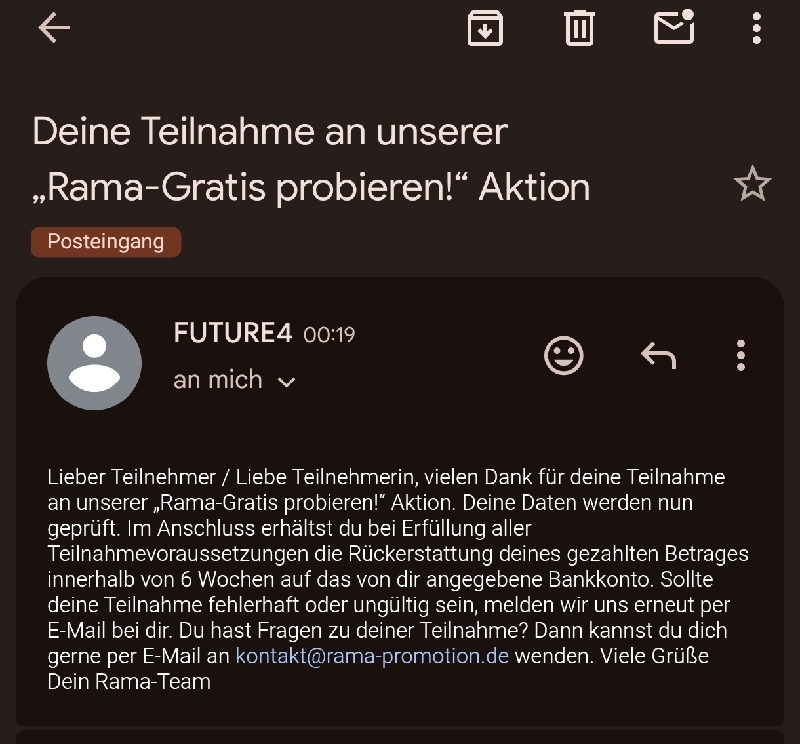Viewport: 800px width, 744px height.
Task: Reply to the FUTURE4 message
Action: coord(657,355)
